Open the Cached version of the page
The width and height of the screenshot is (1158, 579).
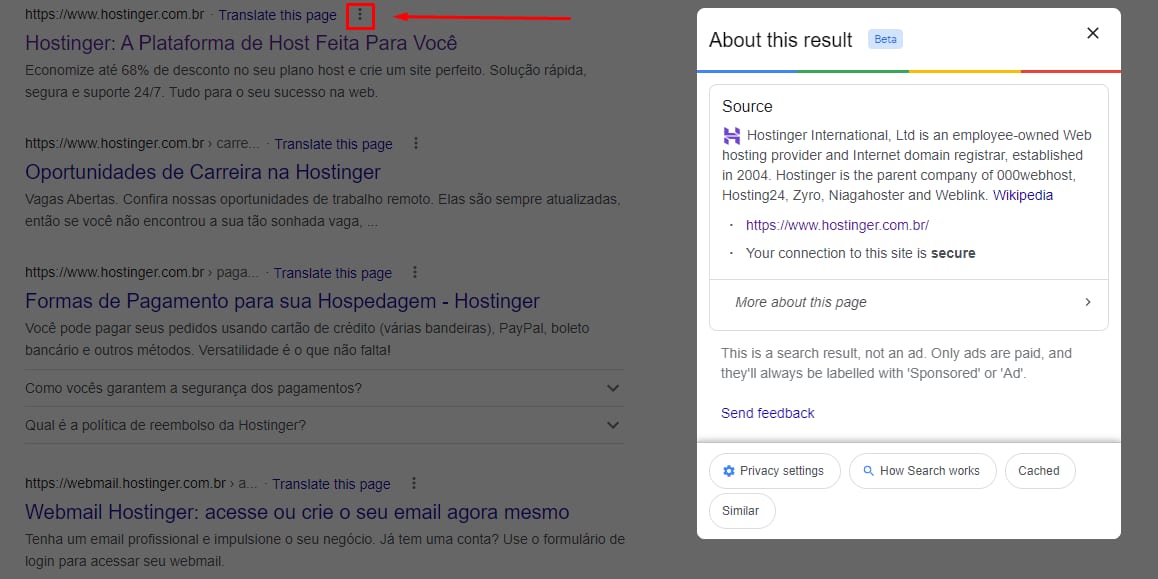pyautogui.click(x=1039, y=471)
